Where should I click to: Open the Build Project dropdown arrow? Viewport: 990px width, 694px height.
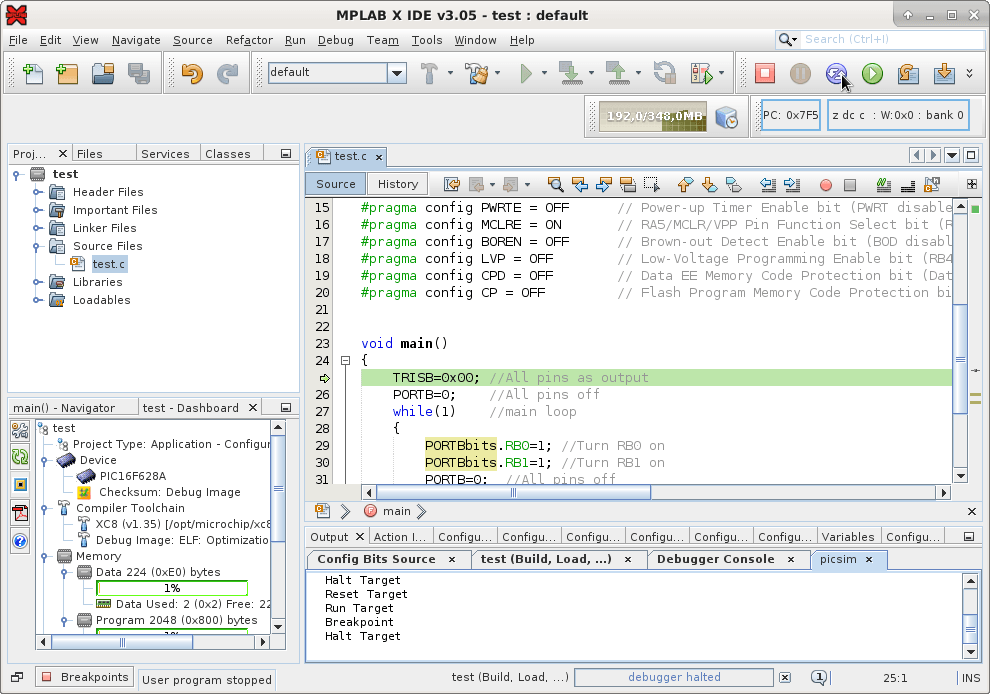[x=450, y=73]
